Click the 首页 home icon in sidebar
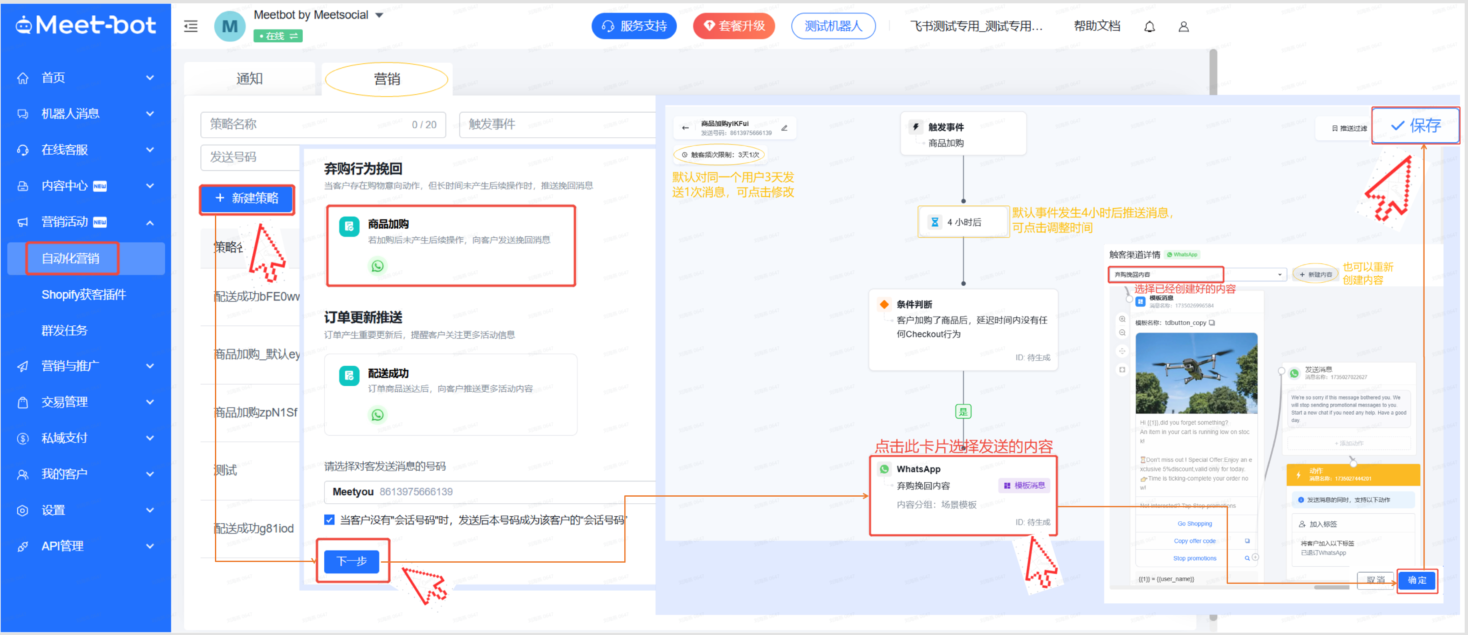This screenshot has width=1468, height=635. [x=23, y=78]
